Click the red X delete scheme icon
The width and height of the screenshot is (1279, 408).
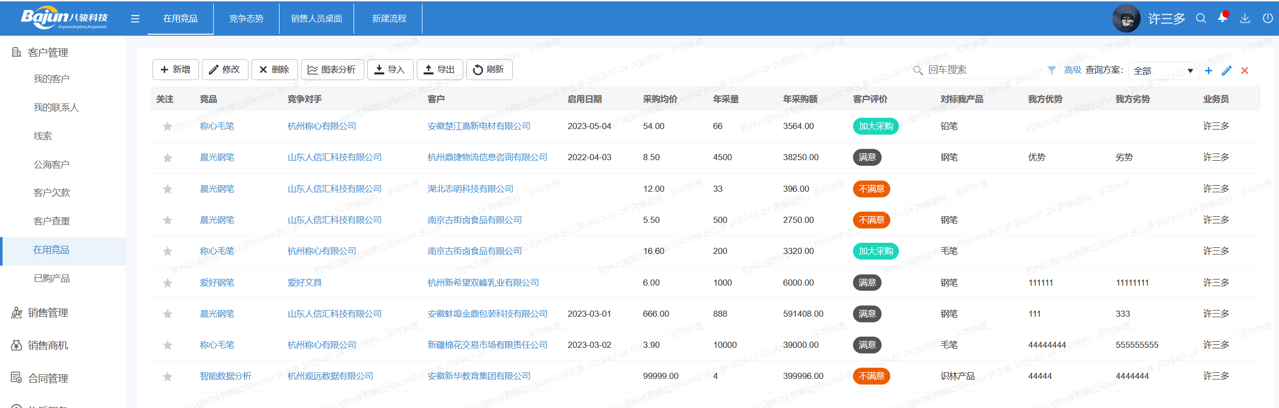click(x=1245, y=71)
